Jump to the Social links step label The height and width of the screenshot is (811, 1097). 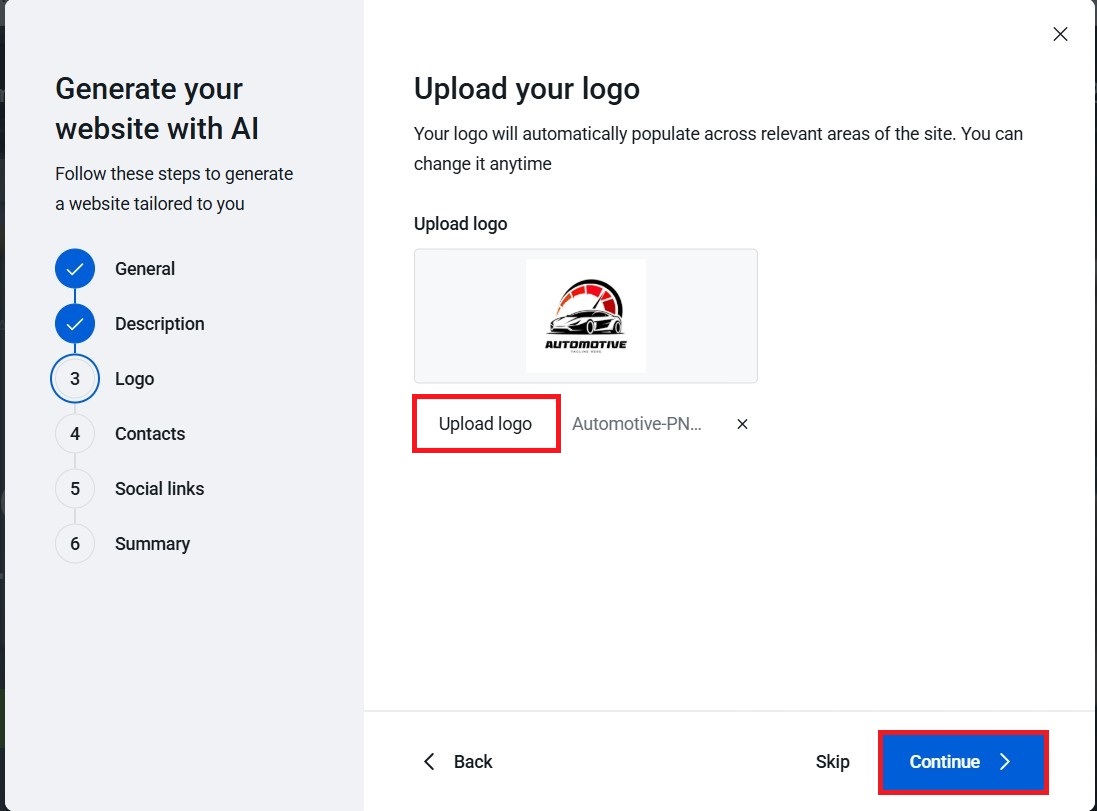coord(159,489)
